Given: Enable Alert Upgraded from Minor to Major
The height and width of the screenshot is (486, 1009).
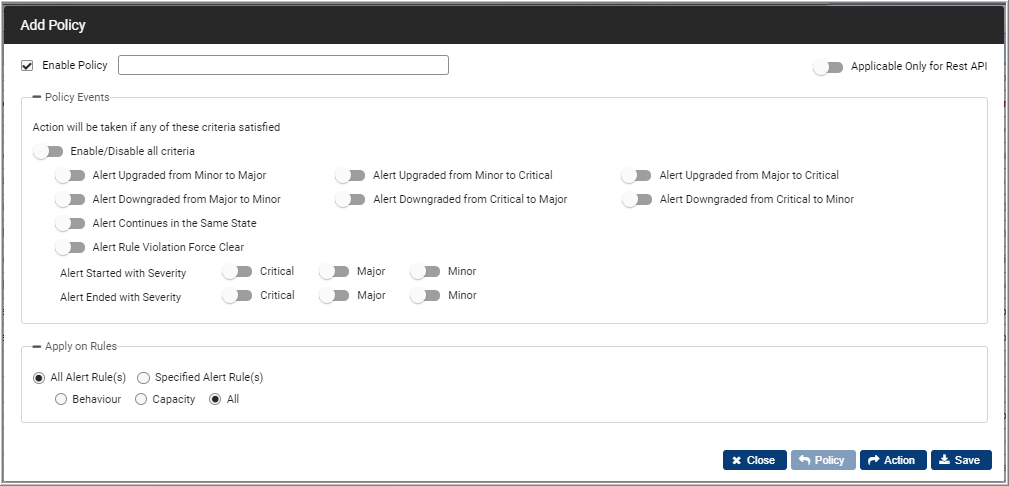Looking at the screenshot, I should 70,175.
